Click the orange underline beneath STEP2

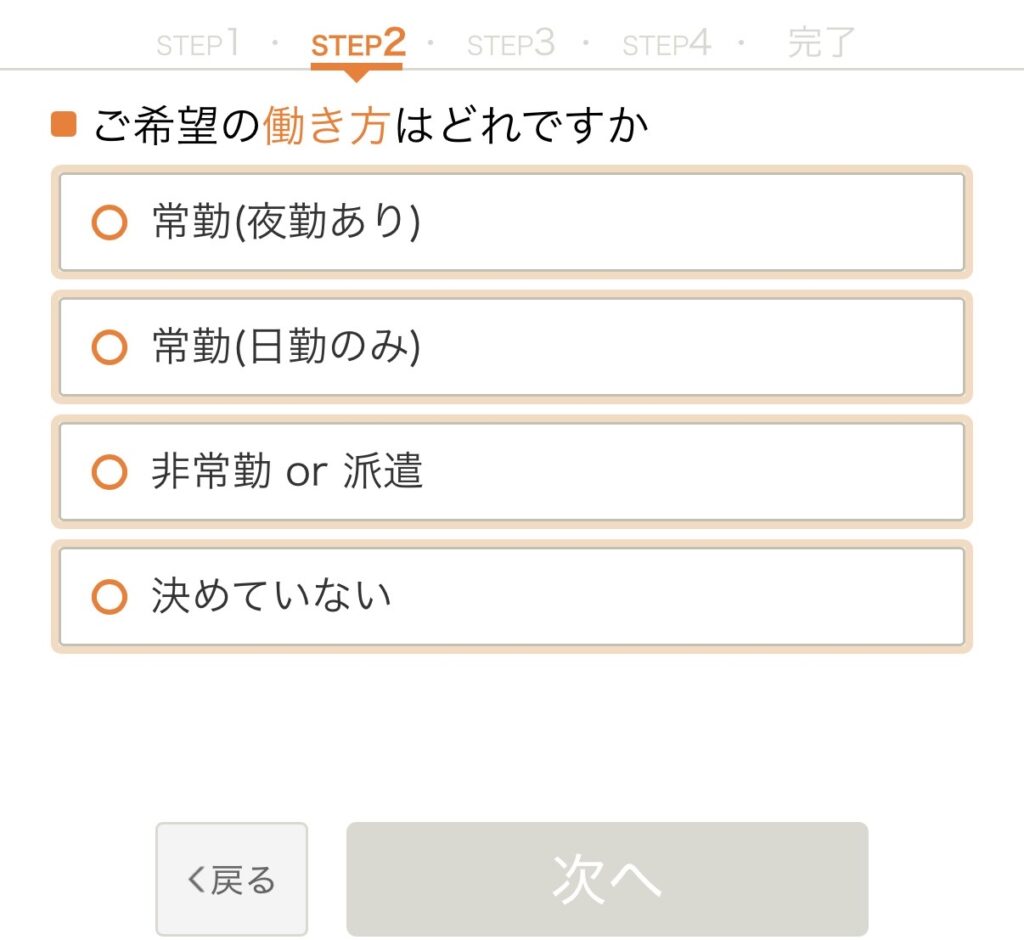(x=356, y=66)
